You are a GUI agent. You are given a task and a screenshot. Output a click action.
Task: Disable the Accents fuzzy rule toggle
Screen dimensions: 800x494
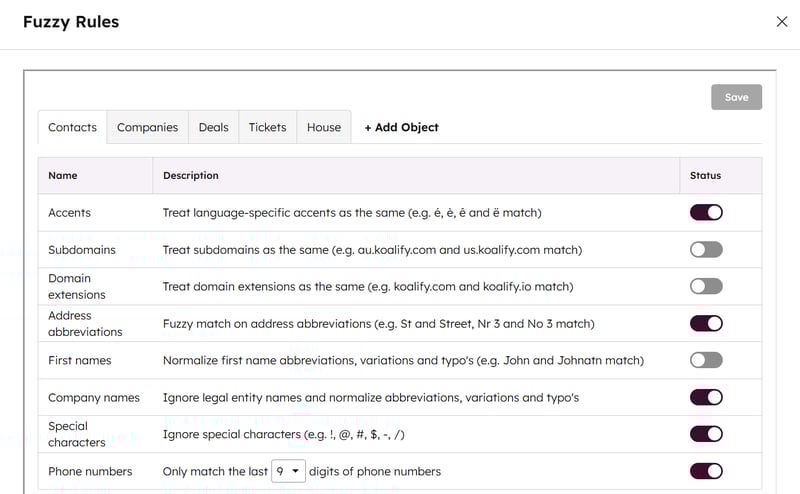point(706,212)
